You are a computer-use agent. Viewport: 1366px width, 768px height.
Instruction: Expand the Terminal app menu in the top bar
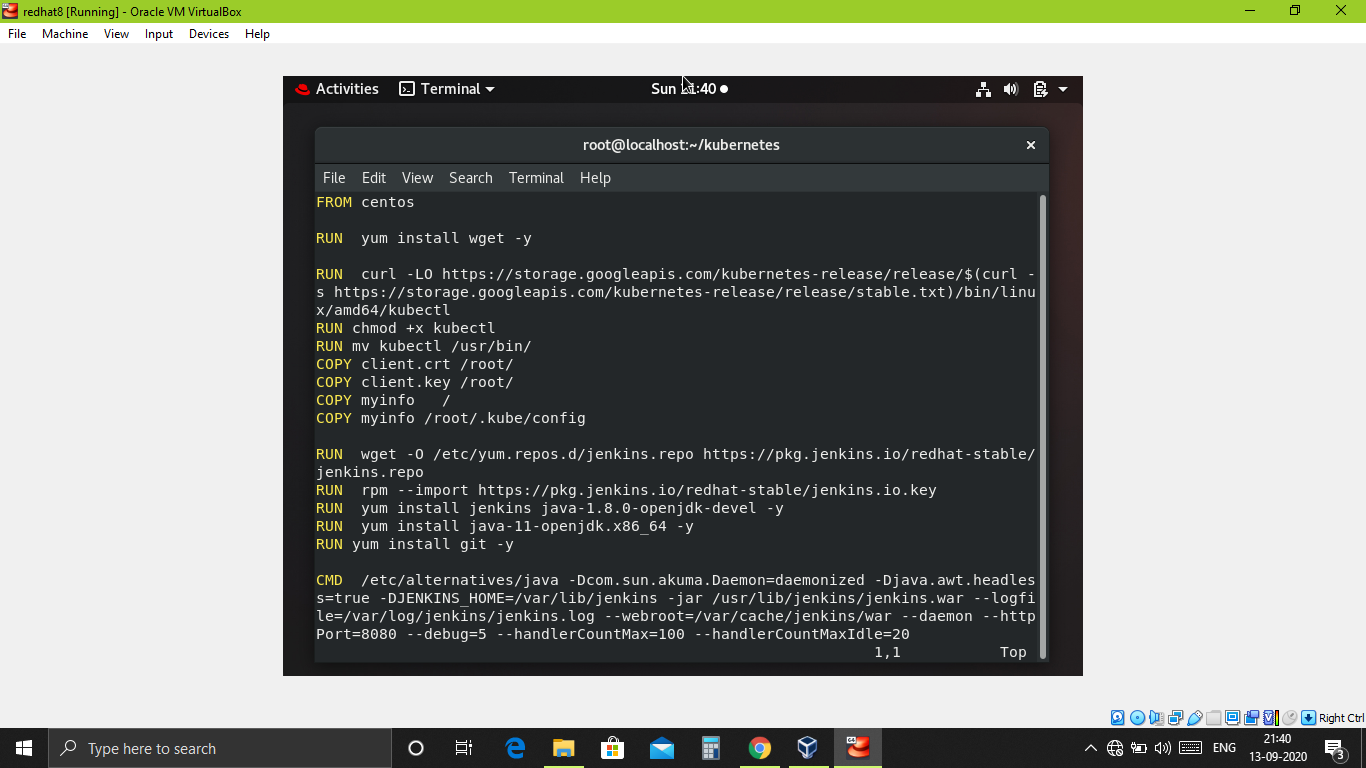click(447, 89)
